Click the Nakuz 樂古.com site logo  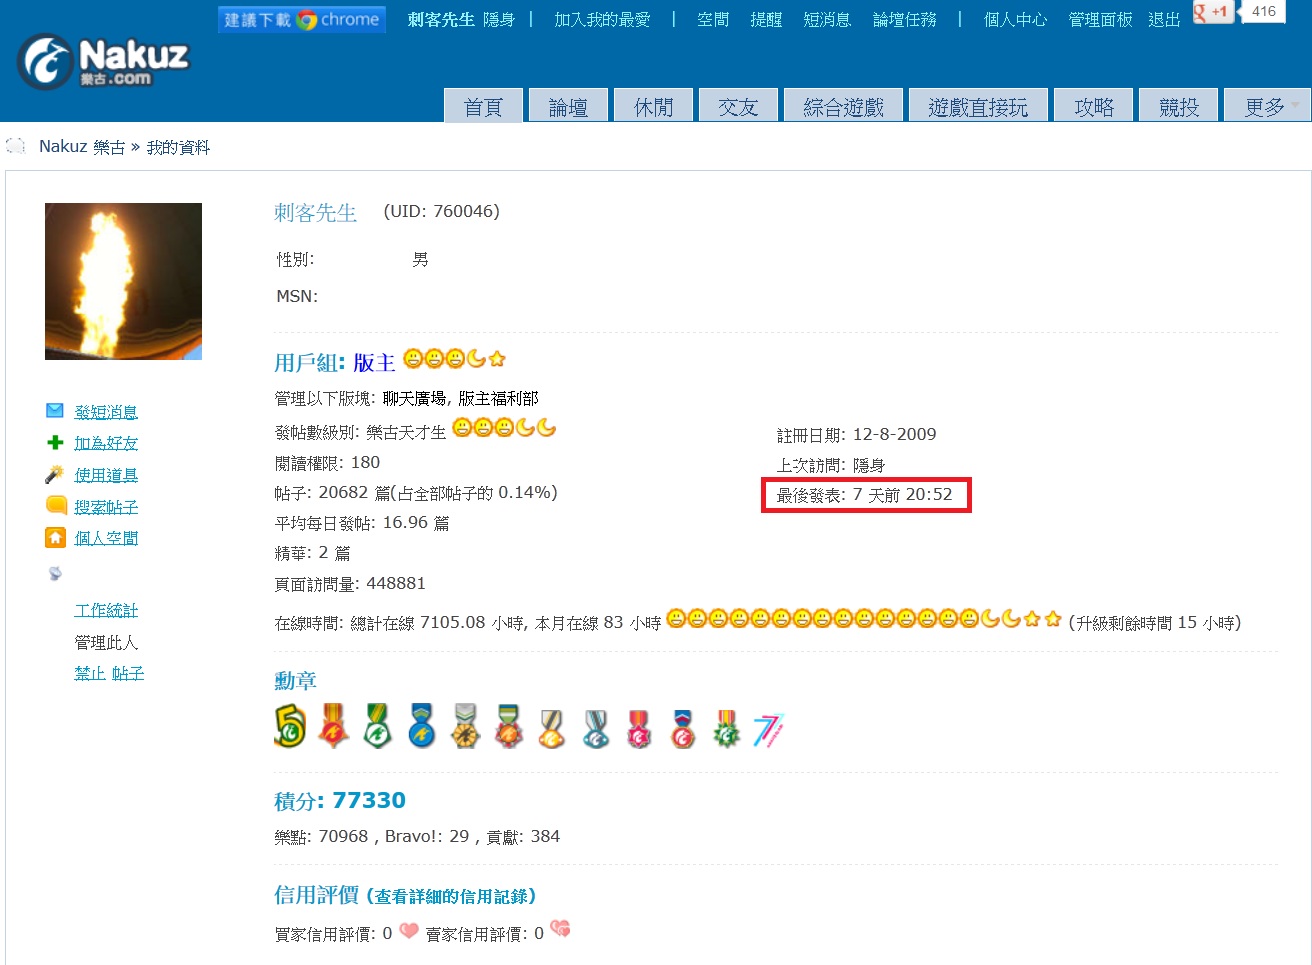[103, 62]
